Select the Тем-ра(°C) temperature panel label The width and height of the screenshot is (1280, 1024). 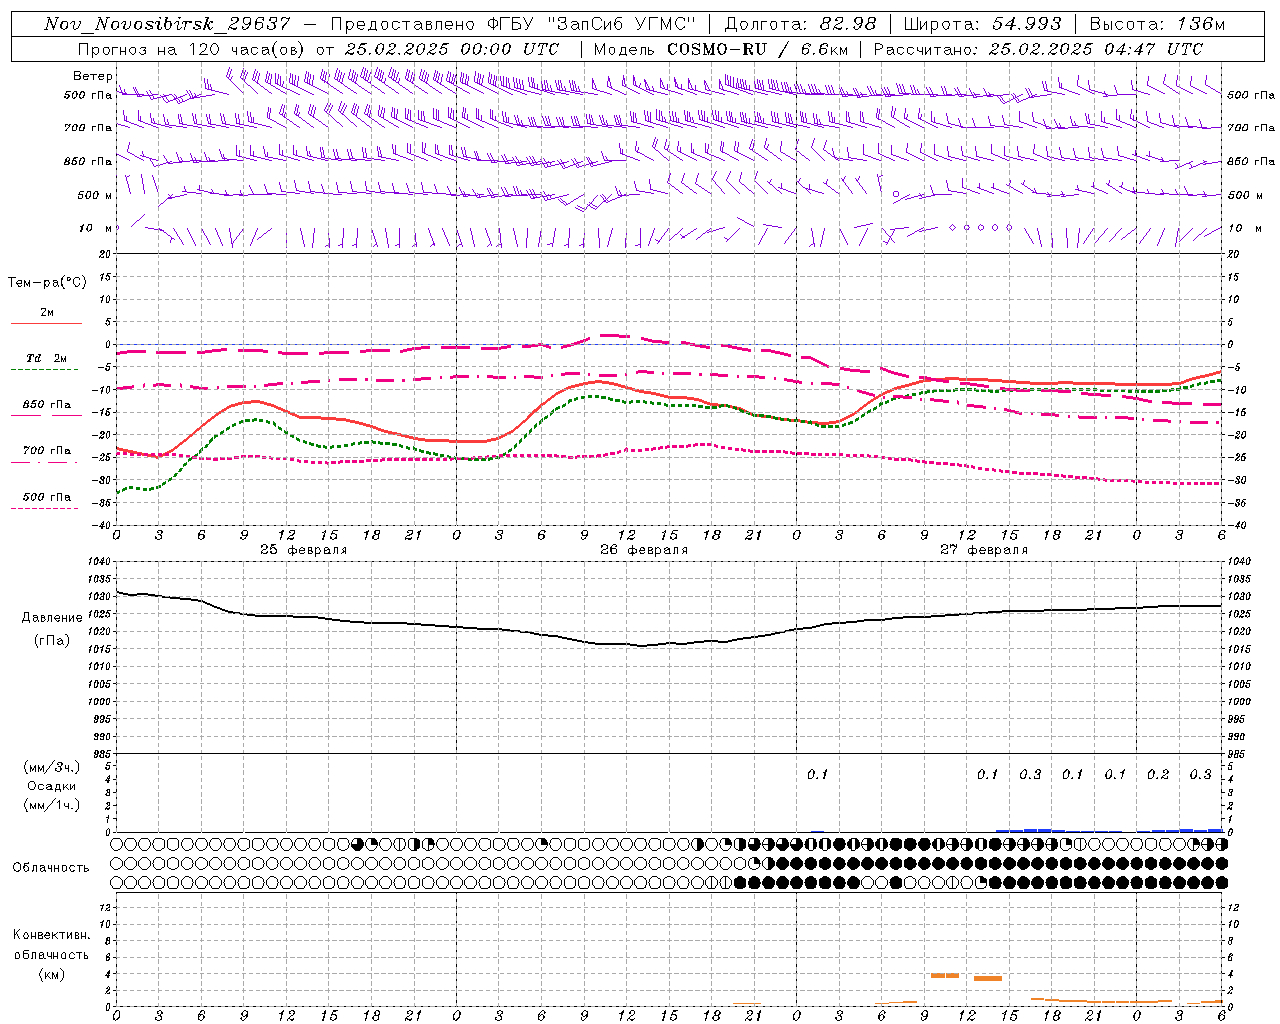[x=47, y=283]
